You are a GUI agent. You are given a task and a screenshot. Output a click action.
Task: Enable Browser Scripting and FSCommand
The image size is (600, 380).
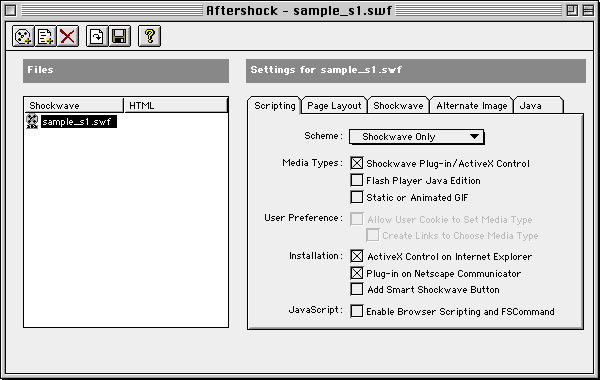[357, 311]
